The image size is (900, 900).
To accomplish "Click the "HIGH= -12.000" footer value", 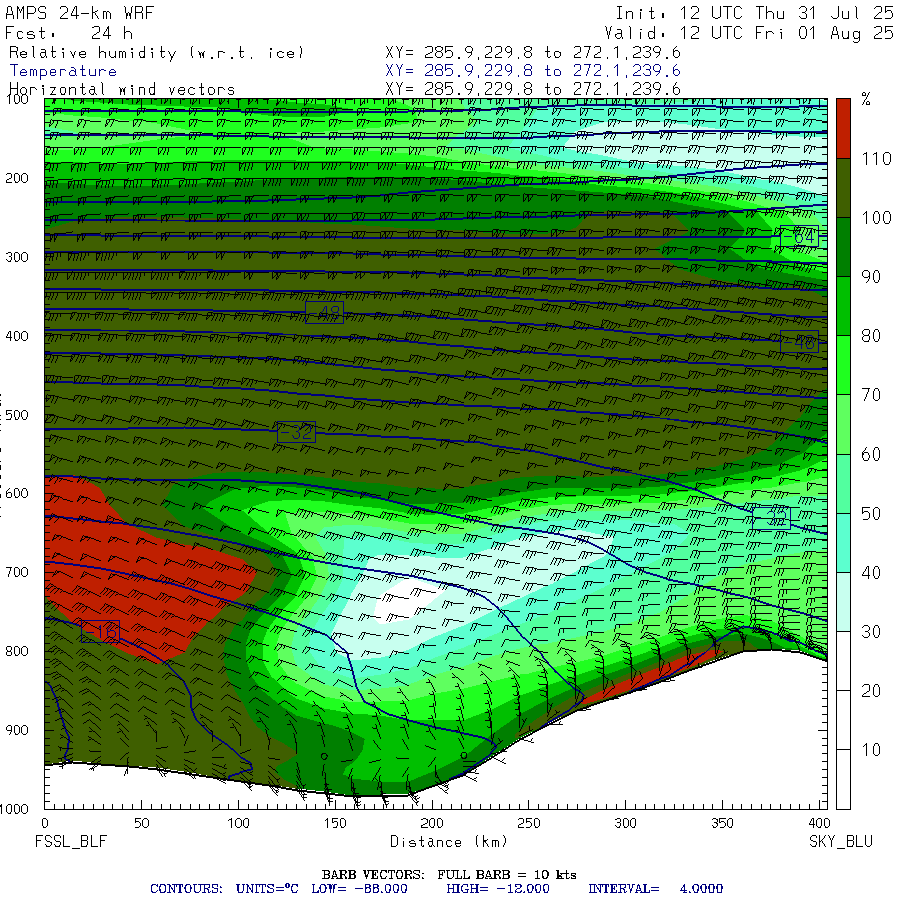I will (498, 889).
